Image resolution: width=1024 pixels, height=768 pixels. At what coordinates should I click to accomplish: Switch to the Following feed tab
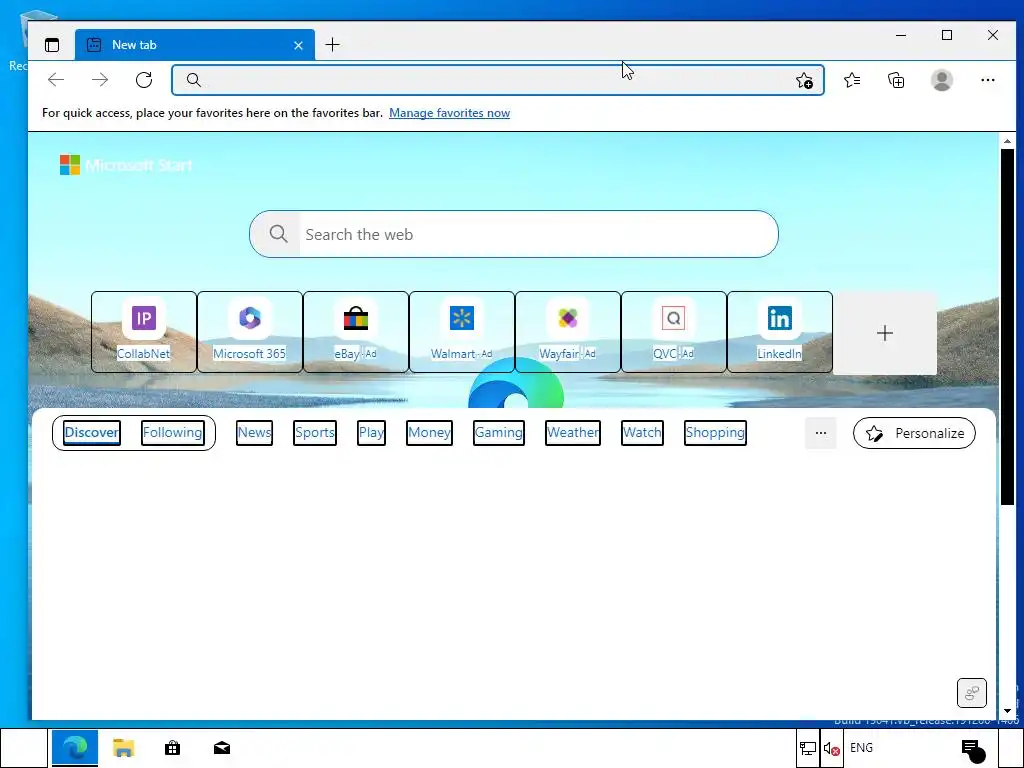[x=172, y=433]
